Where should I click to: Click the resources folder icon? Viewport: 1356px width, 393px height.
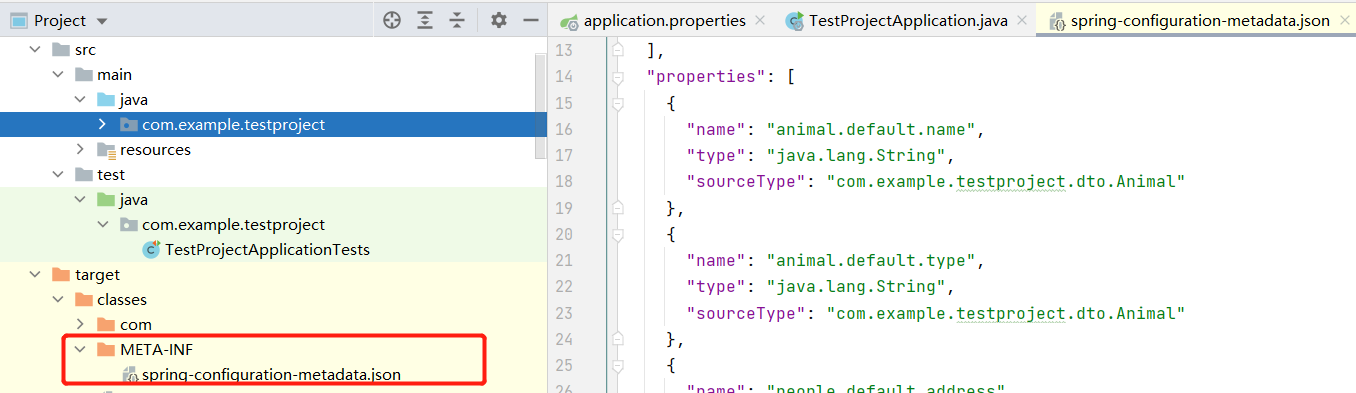[x=107, y=150]
